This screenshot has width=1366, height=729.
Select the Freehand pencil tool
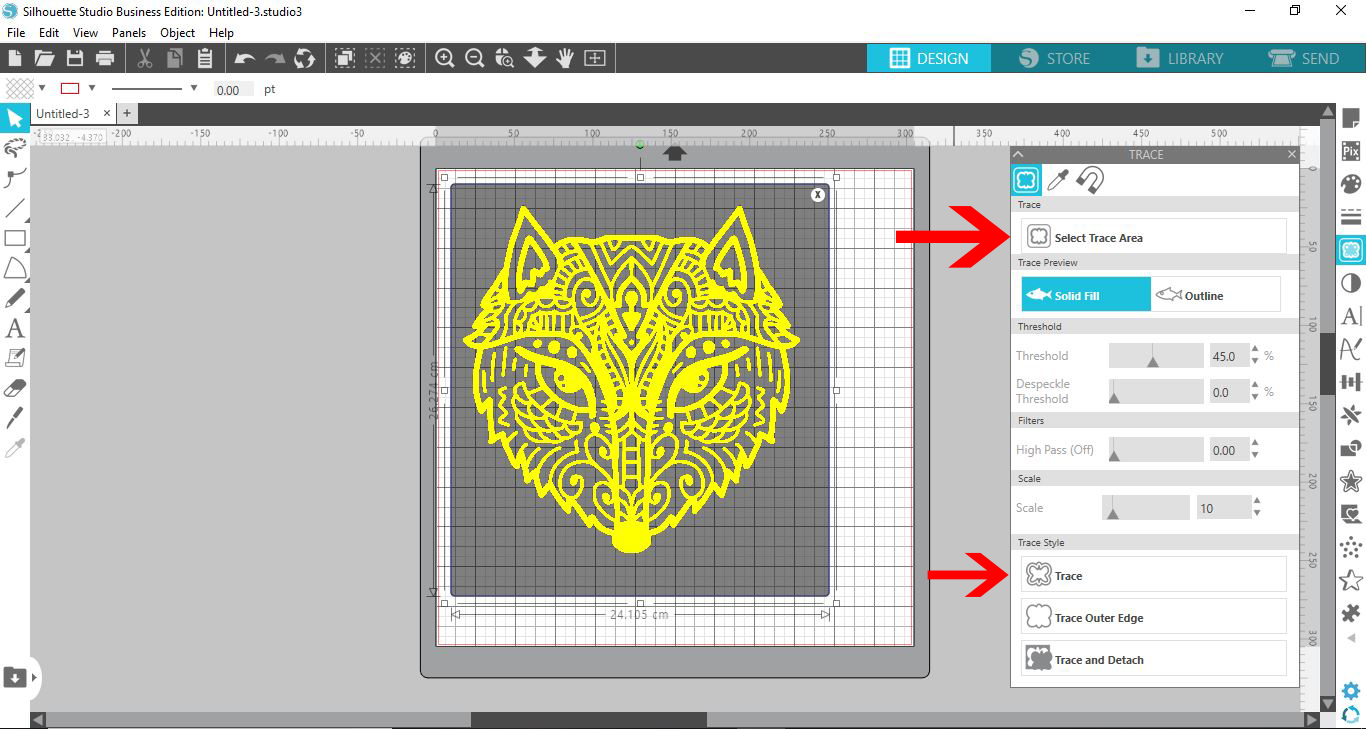(15, 298)
